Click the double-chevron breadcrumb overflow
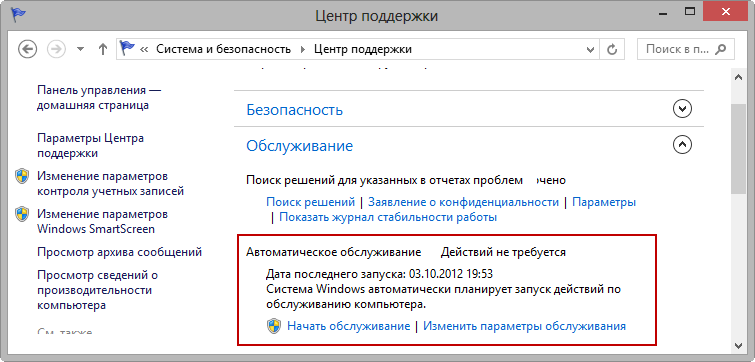755x362 pixels. 143,49
